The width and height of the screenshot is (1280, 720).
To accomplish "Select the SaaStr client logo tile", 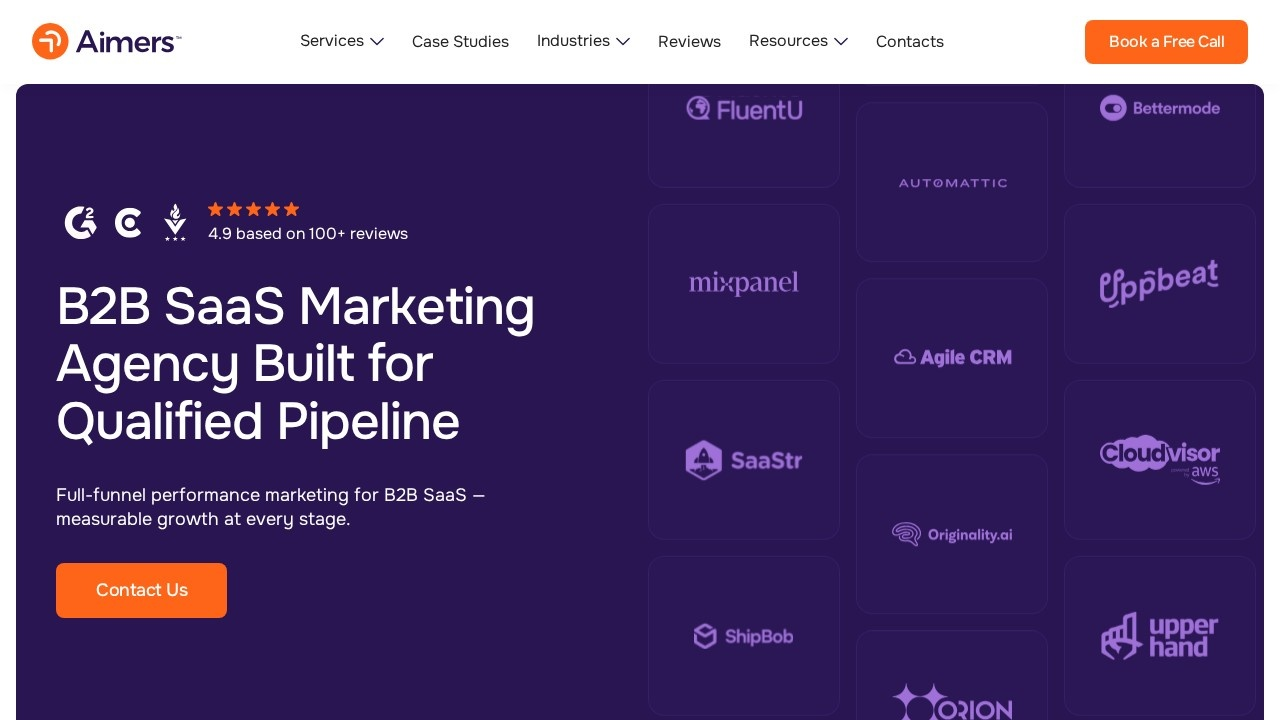I will (x=744, y=460).
